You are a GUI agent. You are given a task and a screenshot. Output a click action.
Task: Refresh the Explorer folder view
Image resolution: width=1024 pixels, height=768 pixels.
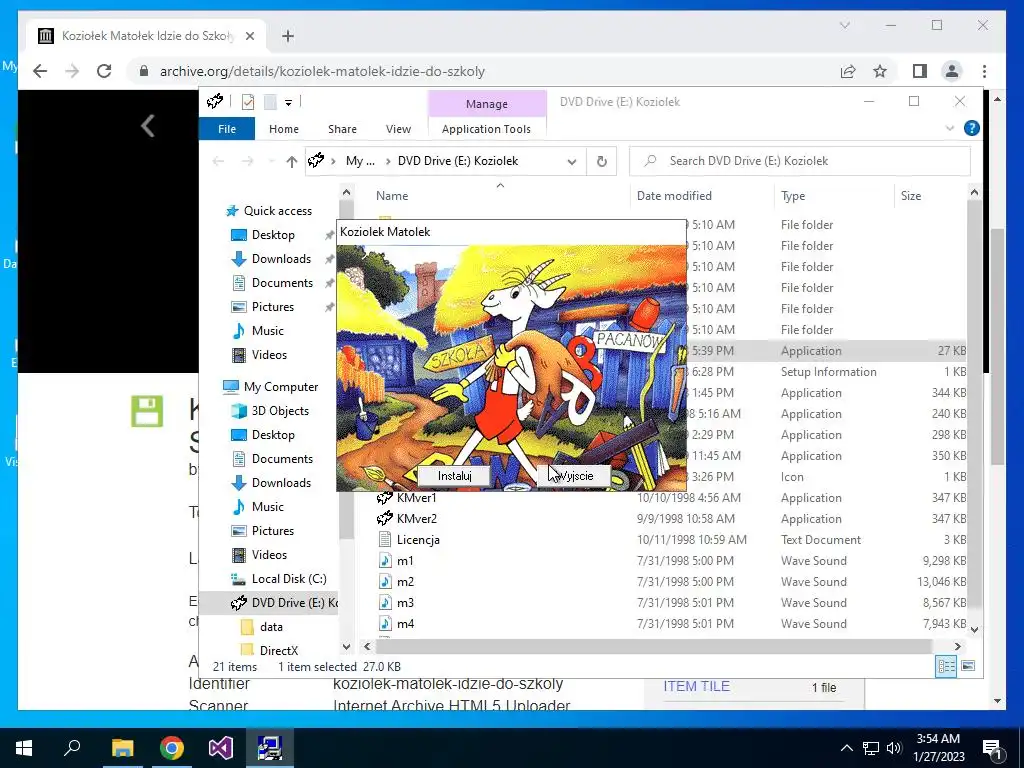coord(601,161)
